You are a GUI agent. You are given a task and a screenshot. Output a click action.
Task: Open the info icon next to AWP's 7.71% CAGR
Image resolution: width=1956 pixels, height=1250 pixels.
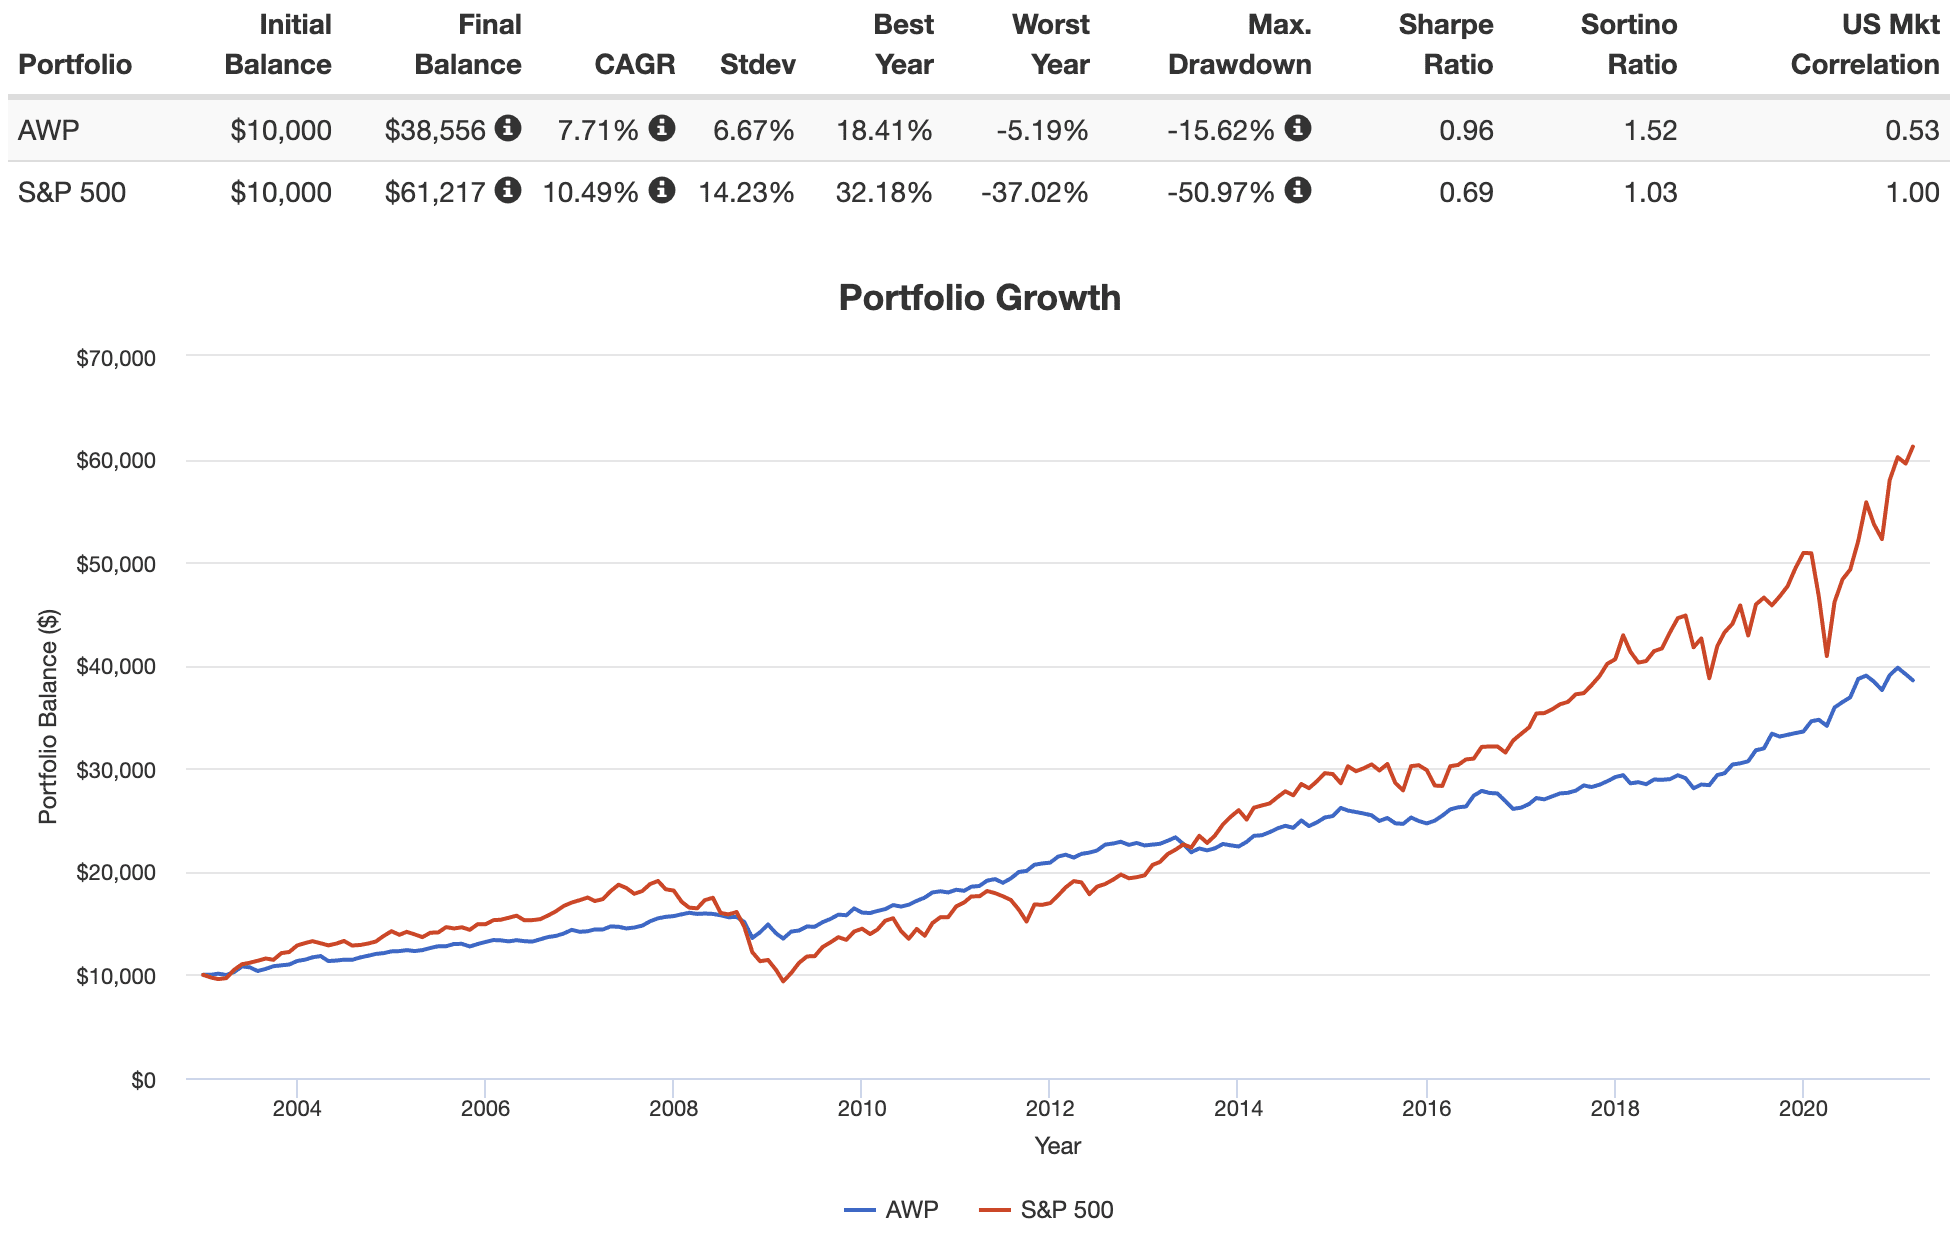click(661, 128)
